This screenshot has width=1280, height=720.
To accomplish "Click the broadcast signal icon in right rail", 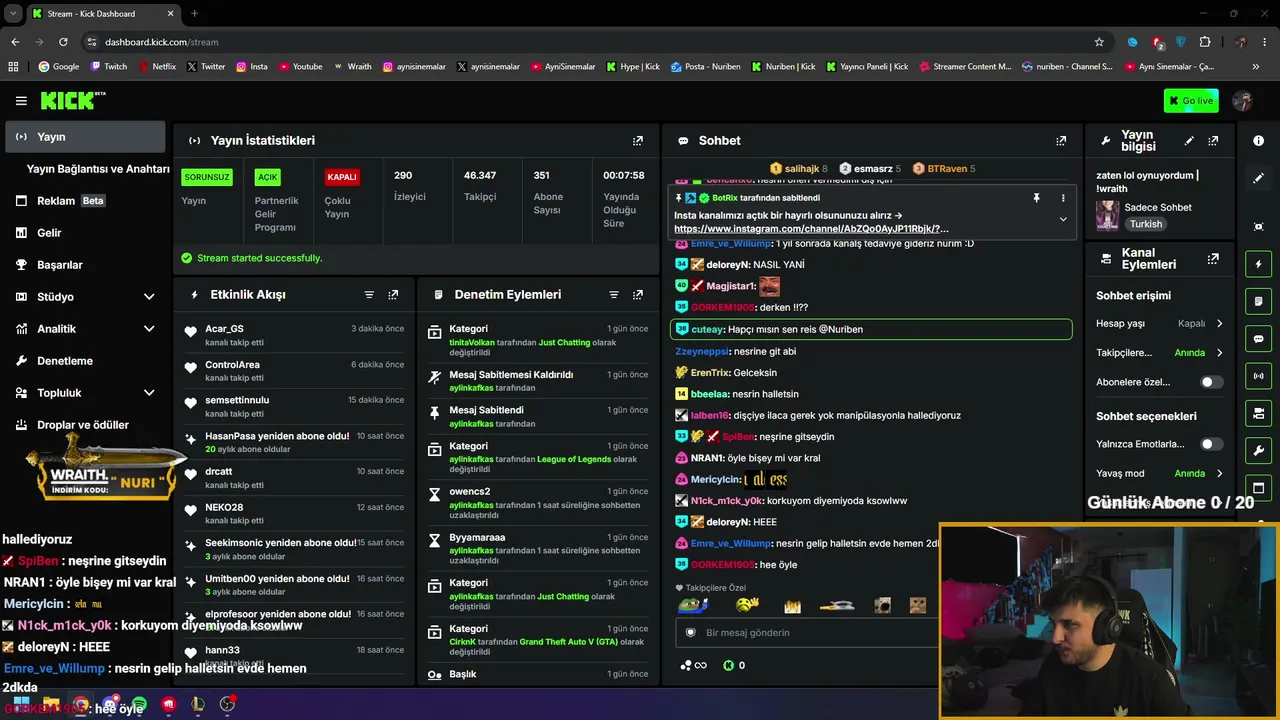I will pos(1259,376).
